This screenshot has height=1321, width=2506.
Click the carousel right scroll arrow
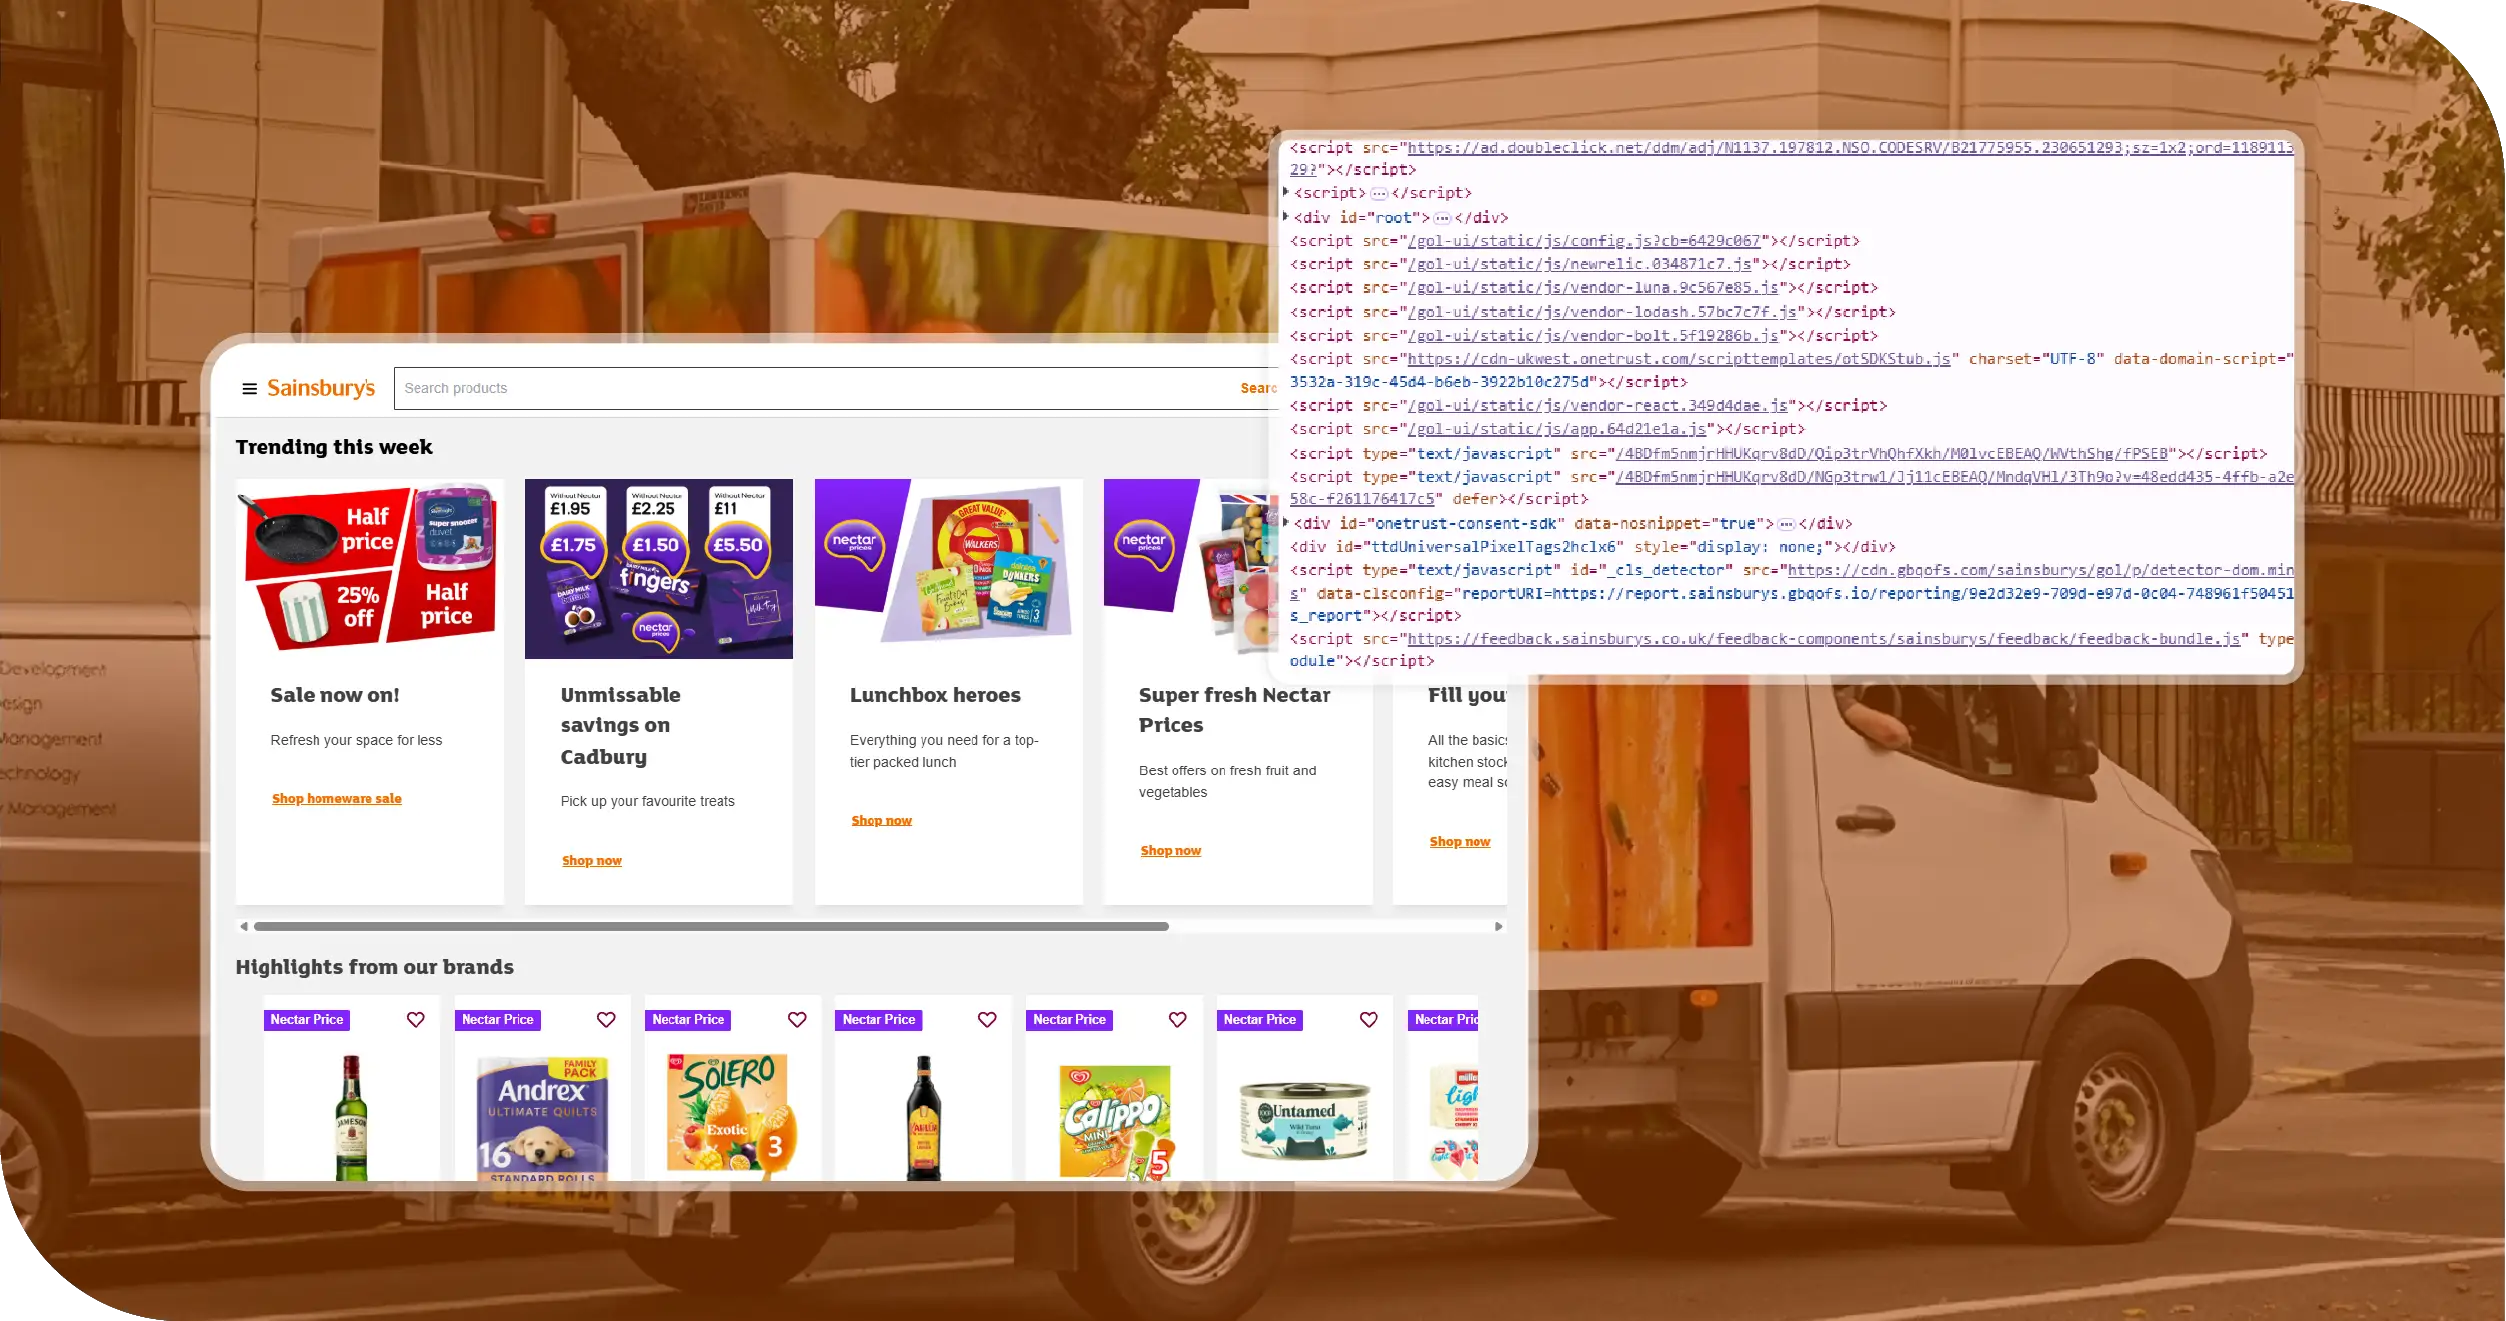tap(1498, 926)
